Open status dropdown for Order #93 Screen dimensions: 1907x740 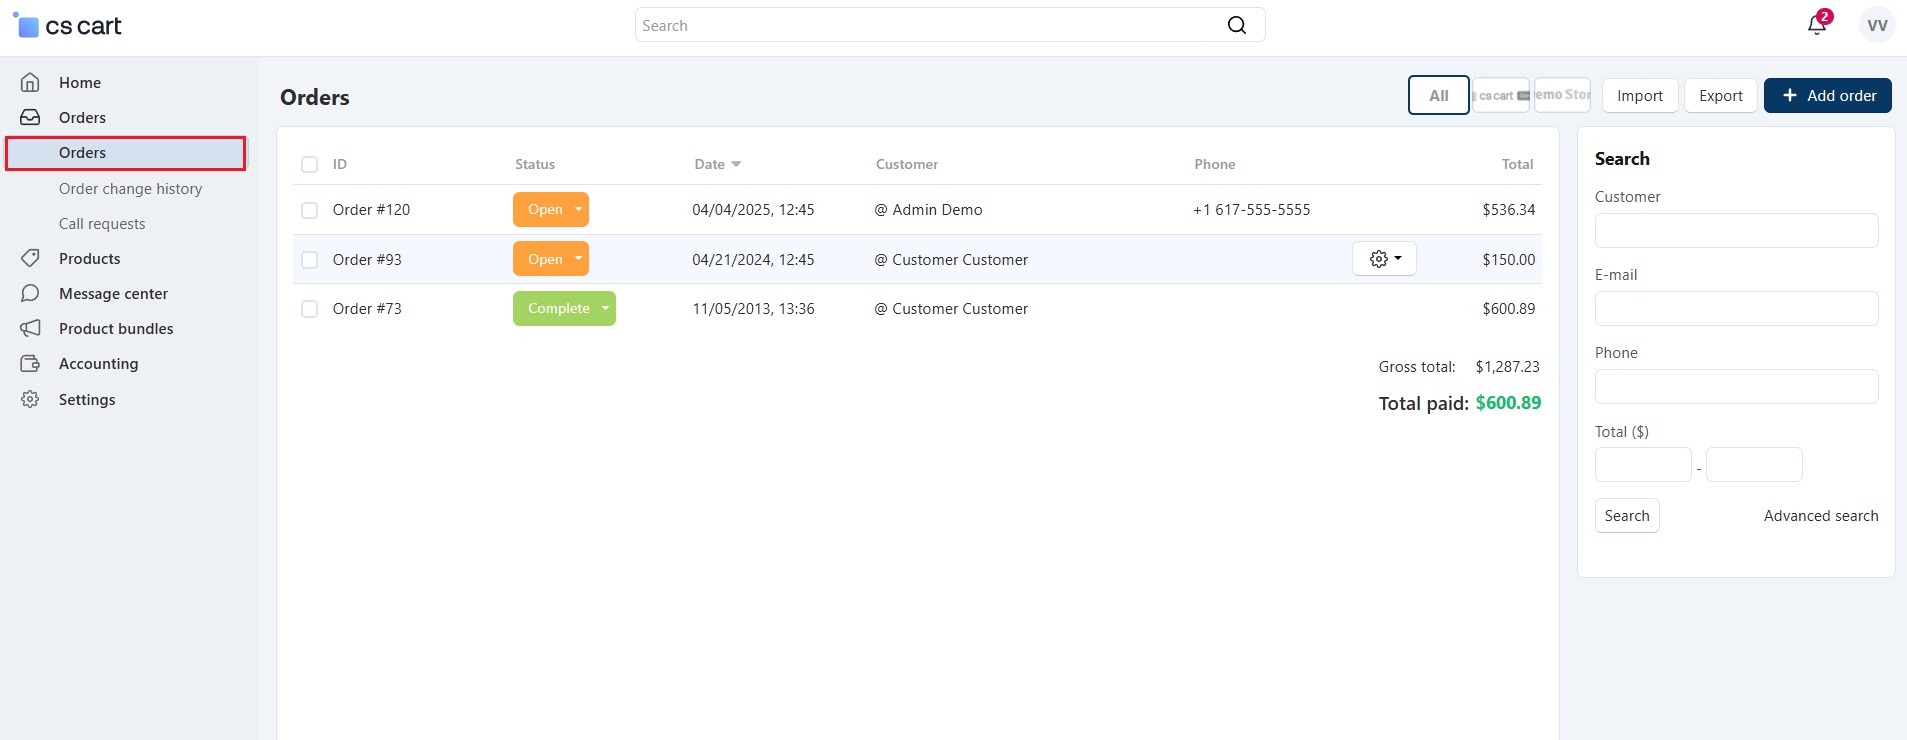pos(551,259)
